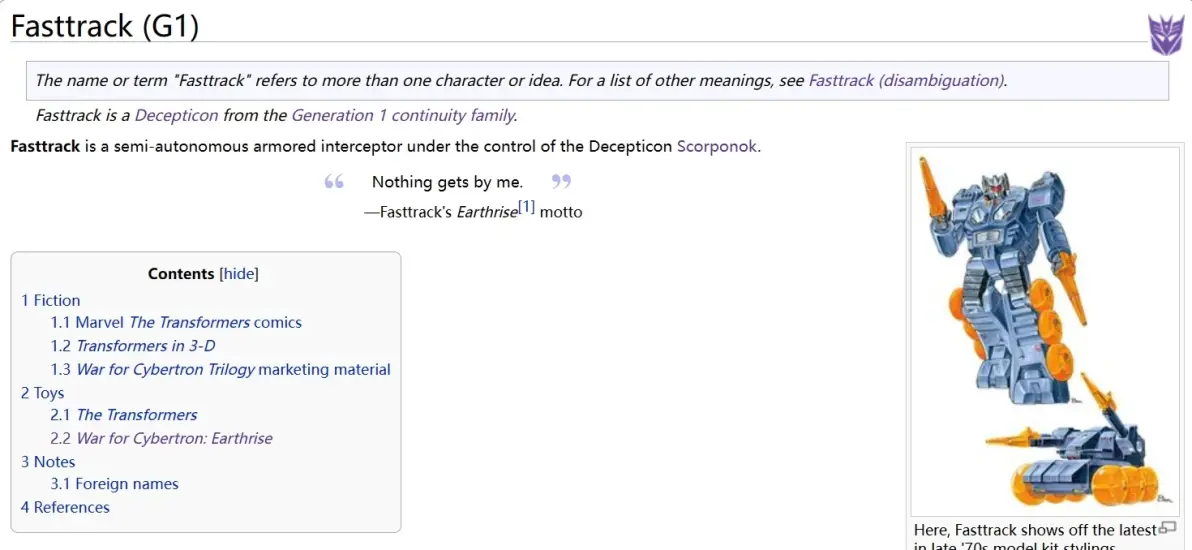Jump to 1.2 Transformers in 3-D
Viewport: 1192px width, 550px height.
[133, 345]
